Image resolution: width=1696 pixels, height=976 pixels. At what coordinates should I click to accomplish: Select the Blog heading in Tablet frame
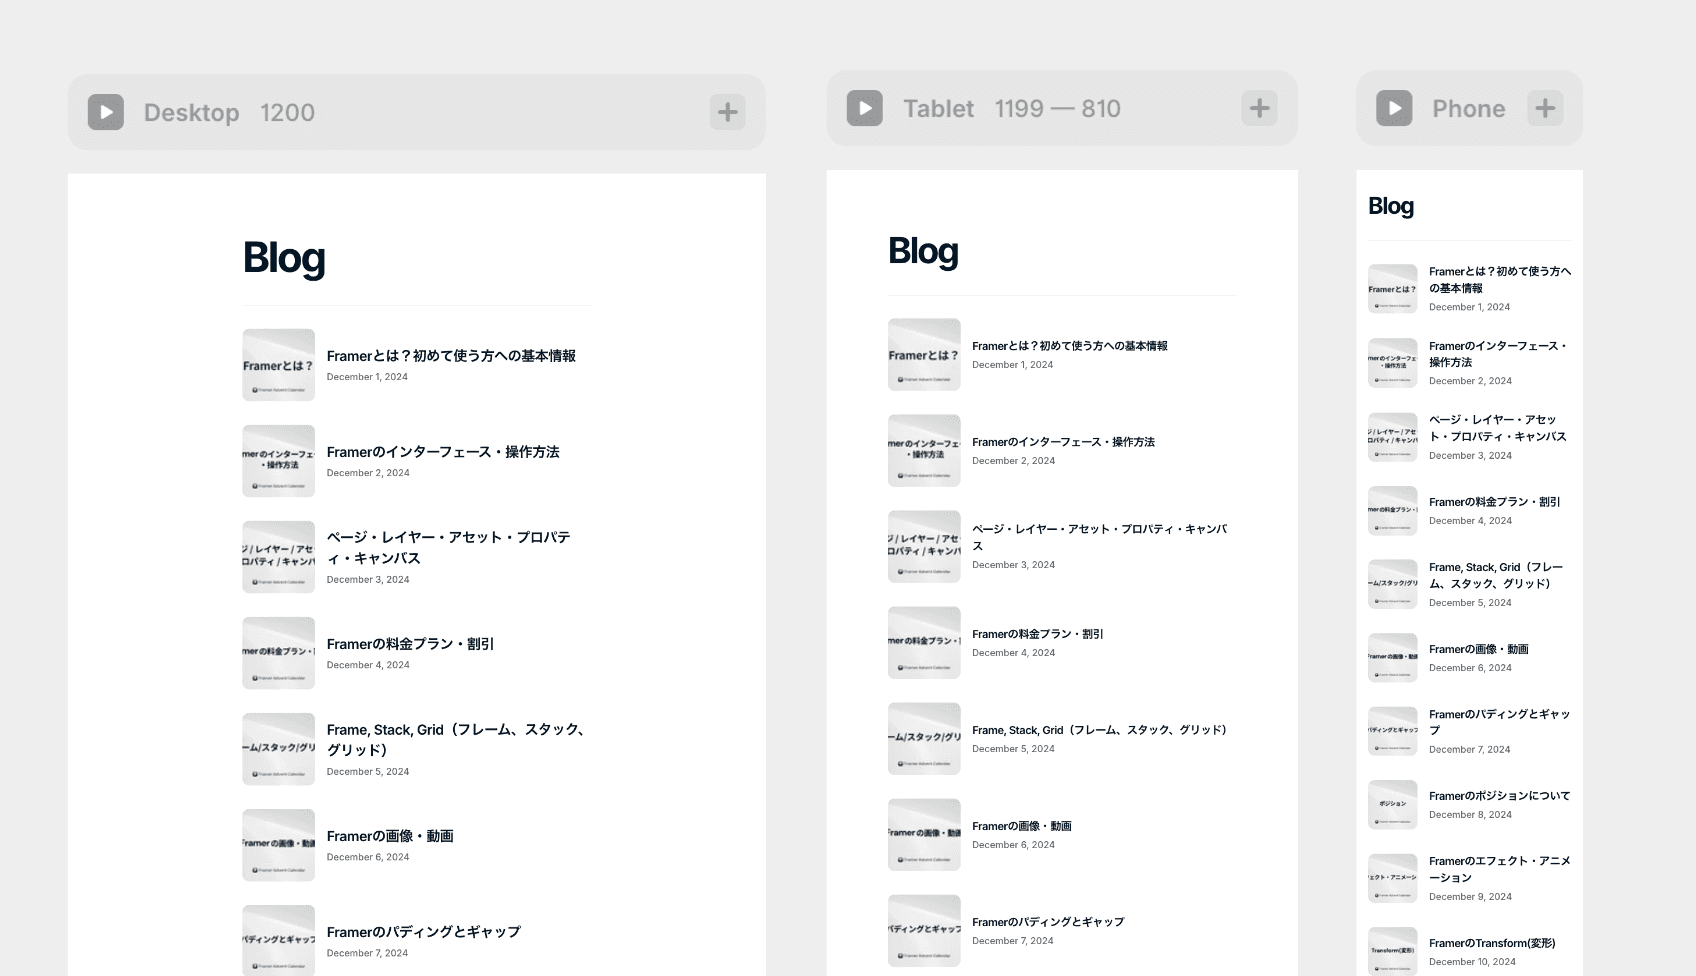(x=923, y=251)
